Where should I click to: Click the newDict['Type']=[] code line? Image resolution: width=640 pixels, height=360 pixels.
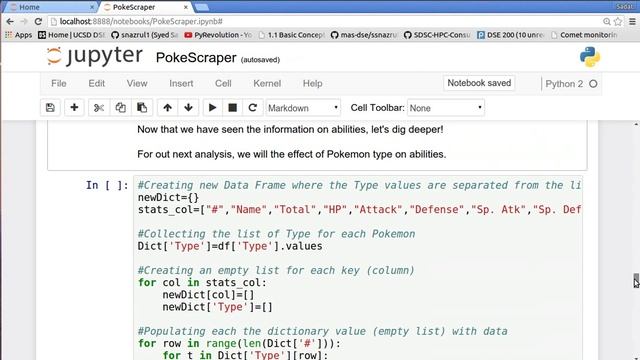(217, 307)
